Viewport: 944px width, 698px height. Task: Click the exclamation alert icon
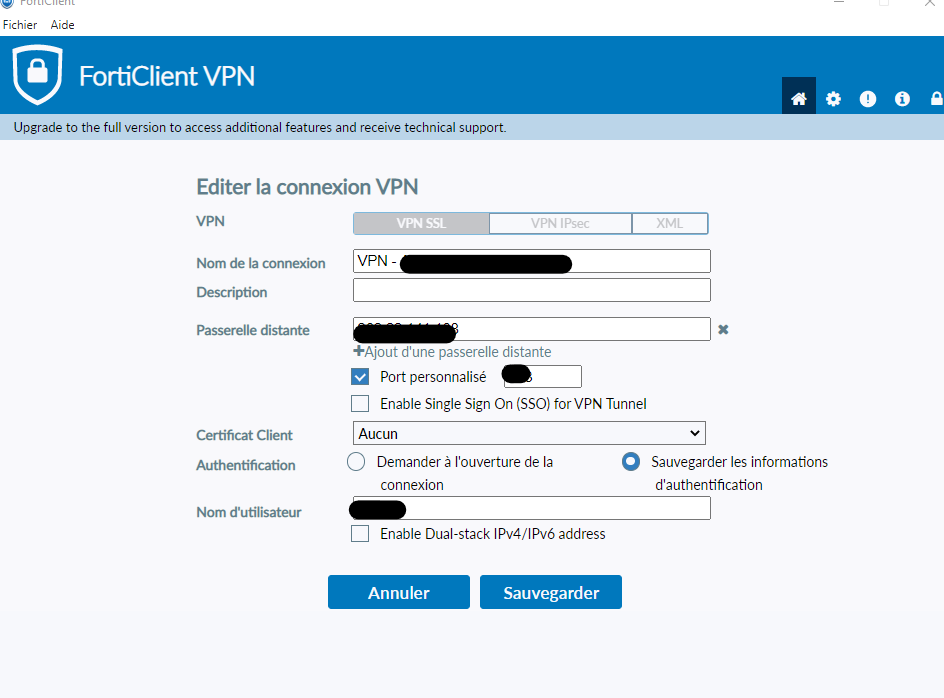pyautogui.click(x=868, y=98)
